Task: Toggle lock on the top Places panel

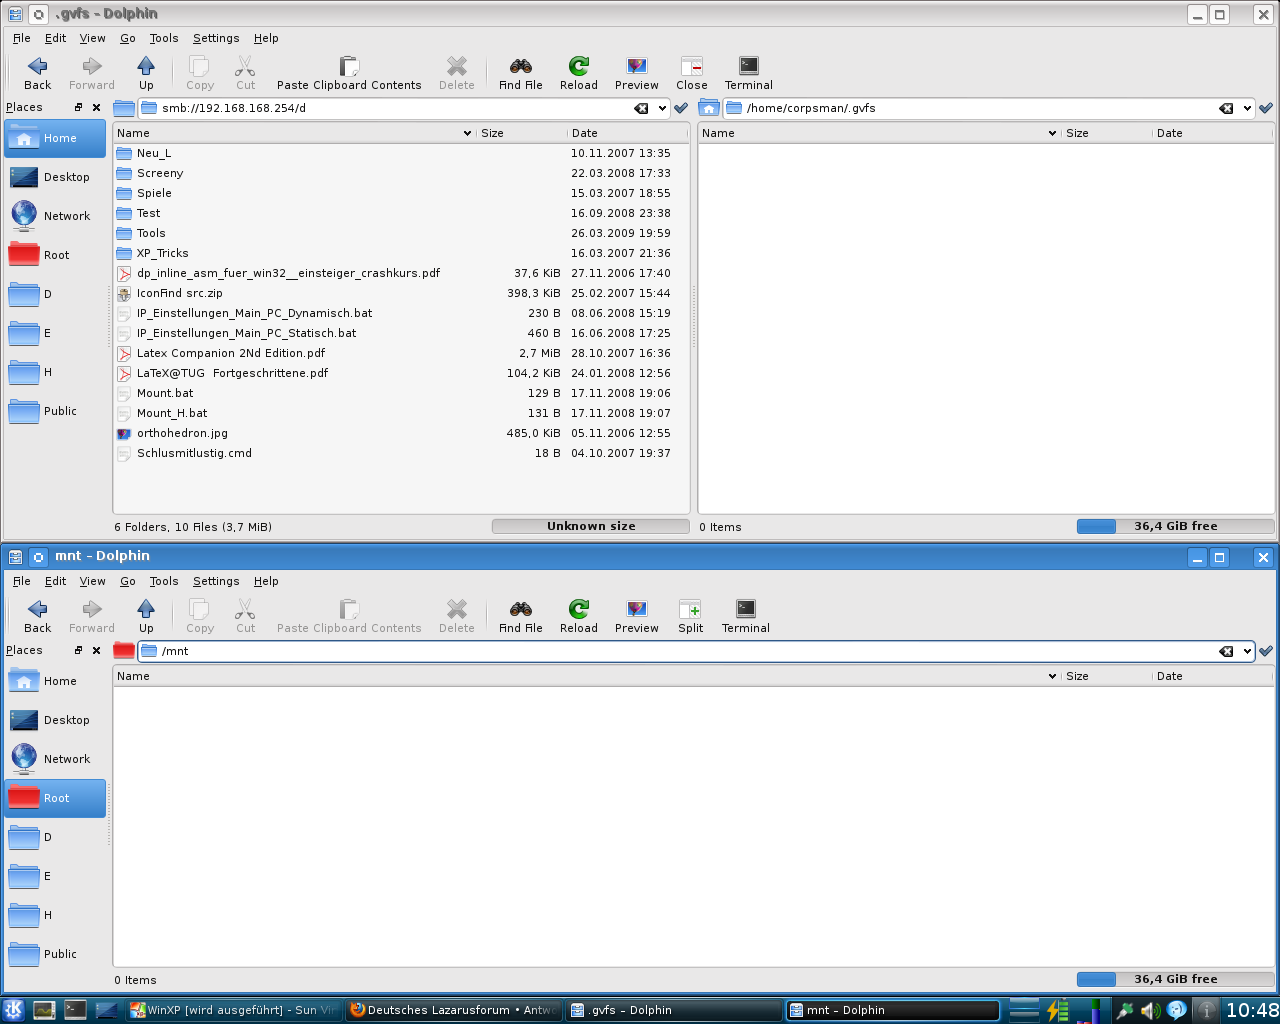Action: [x=78, y=107]
